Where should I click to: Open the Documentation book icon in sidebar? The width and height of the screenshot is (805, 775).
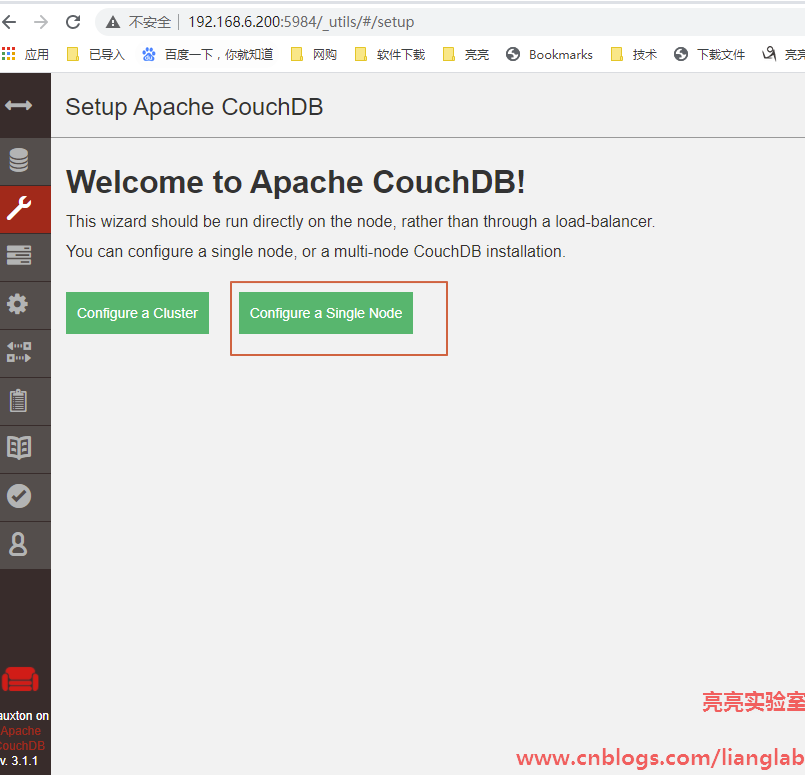pyautogui.click(x=19, y=448)
